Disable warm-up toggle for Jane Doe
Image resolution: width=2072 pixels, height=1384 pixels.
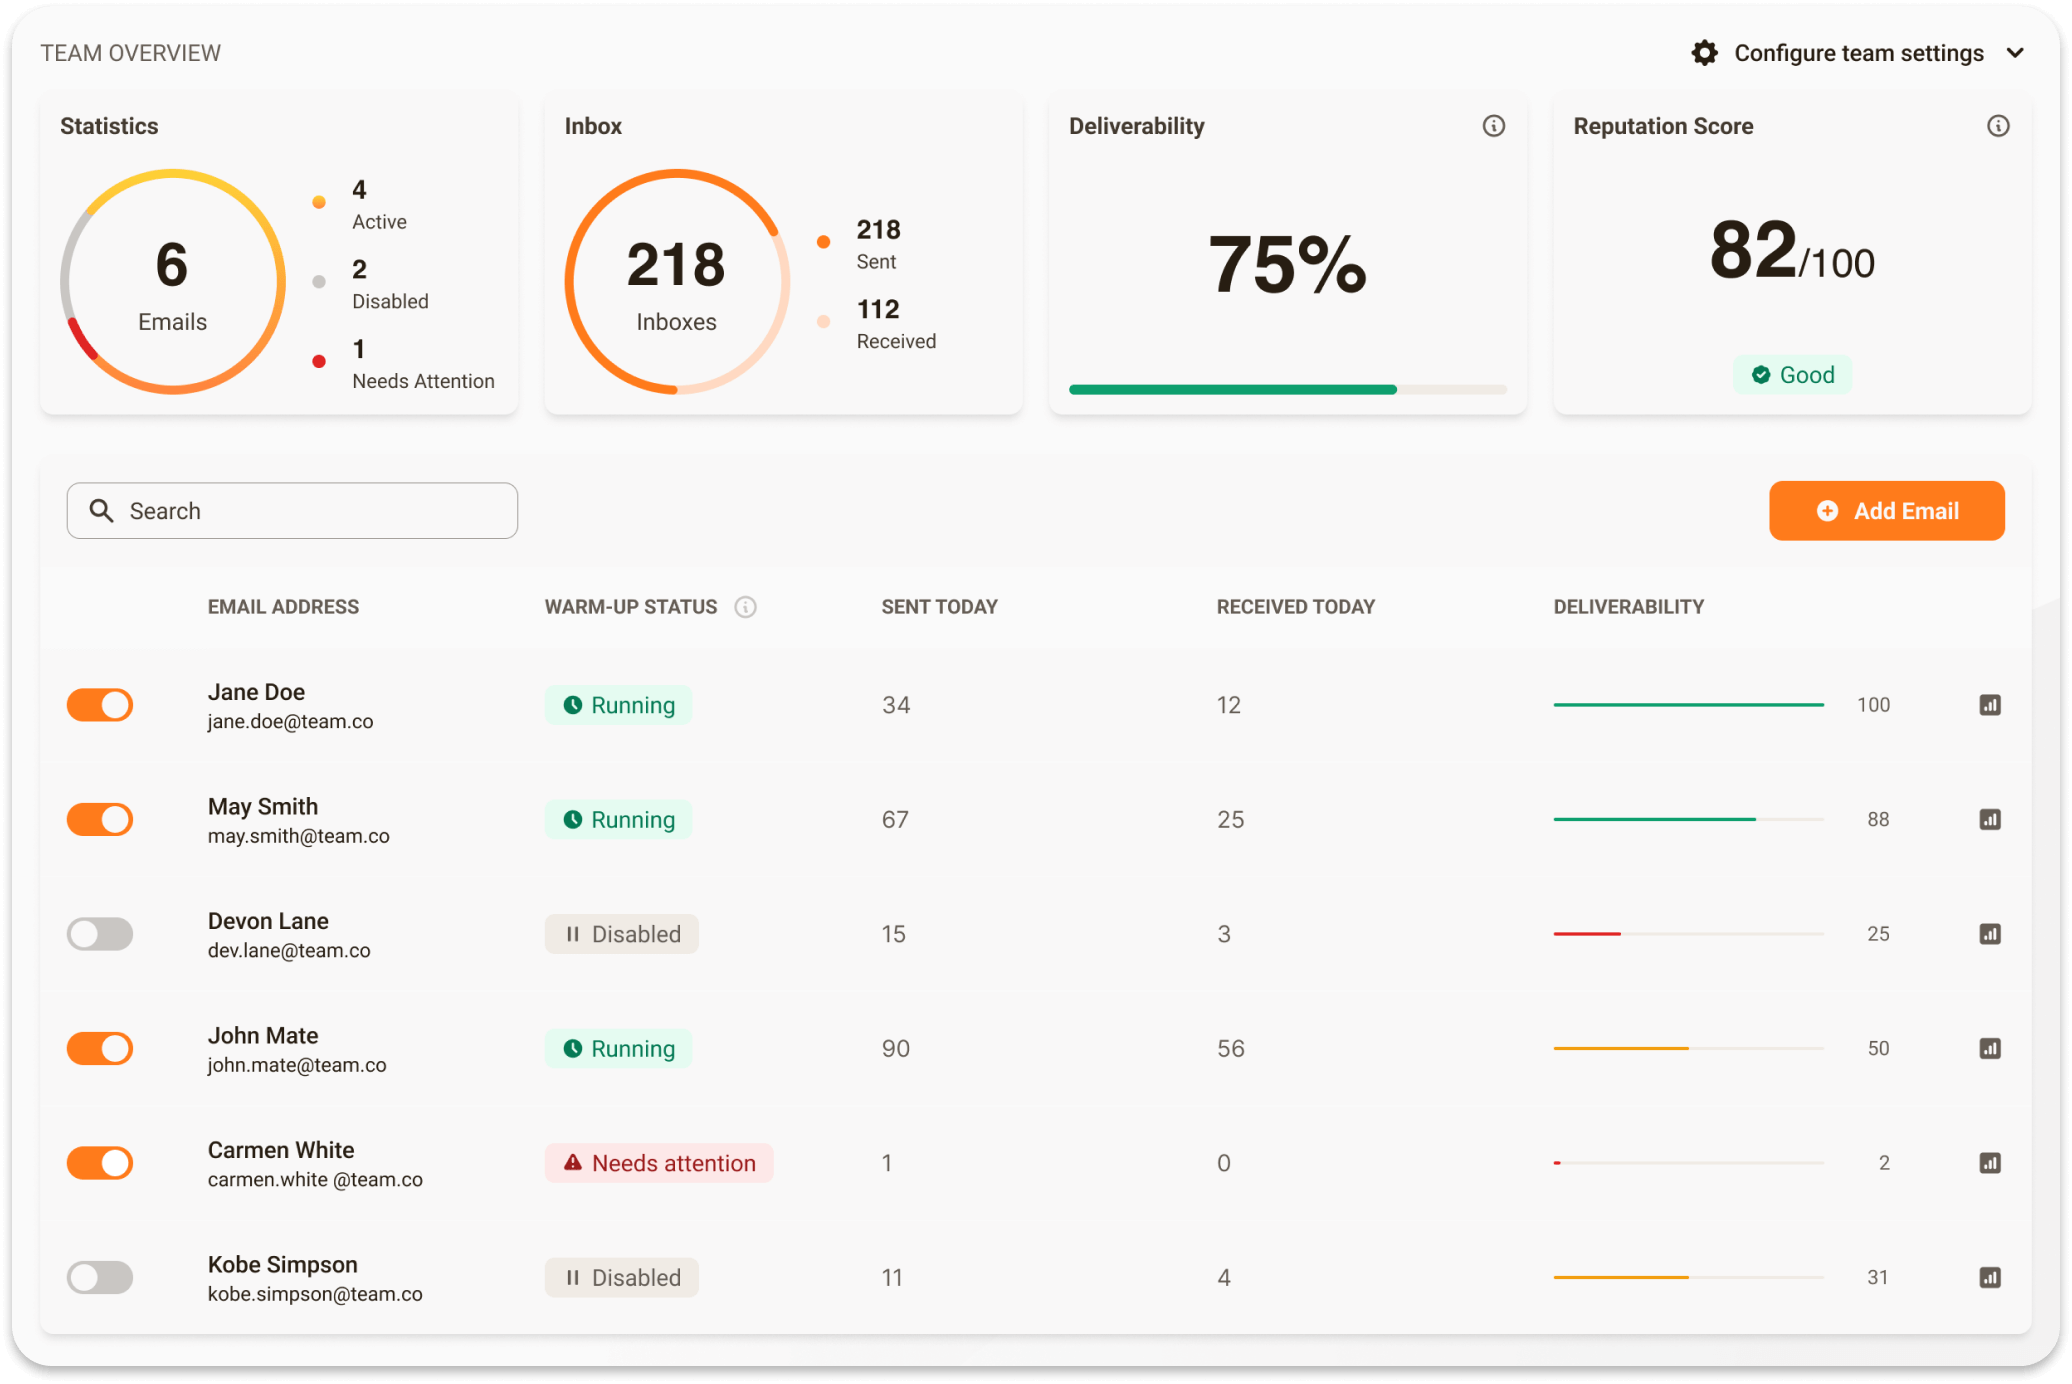tap(100, 705)
